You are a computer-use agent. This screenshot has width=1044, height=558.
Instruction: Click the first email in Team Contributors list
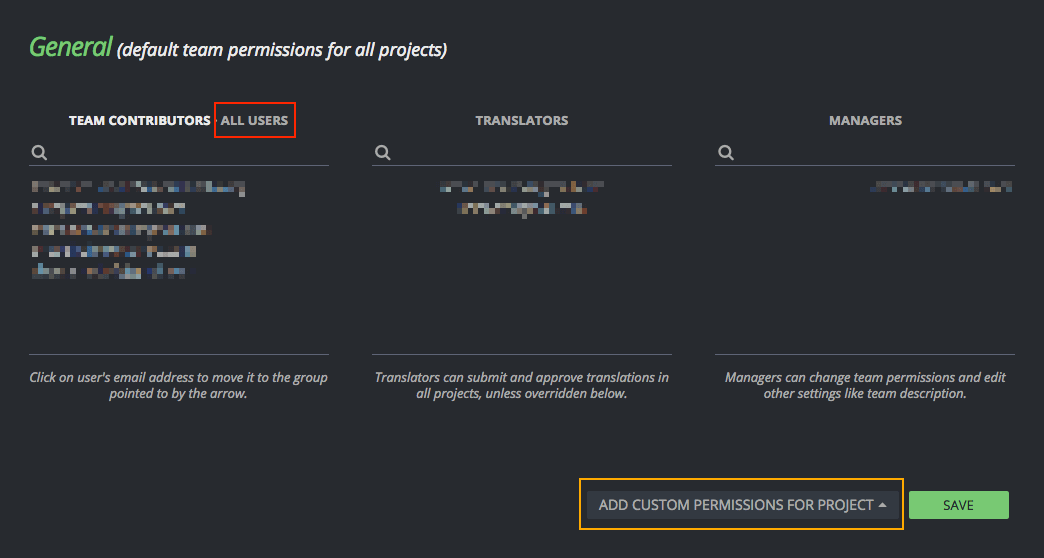[x=137, y=187]
